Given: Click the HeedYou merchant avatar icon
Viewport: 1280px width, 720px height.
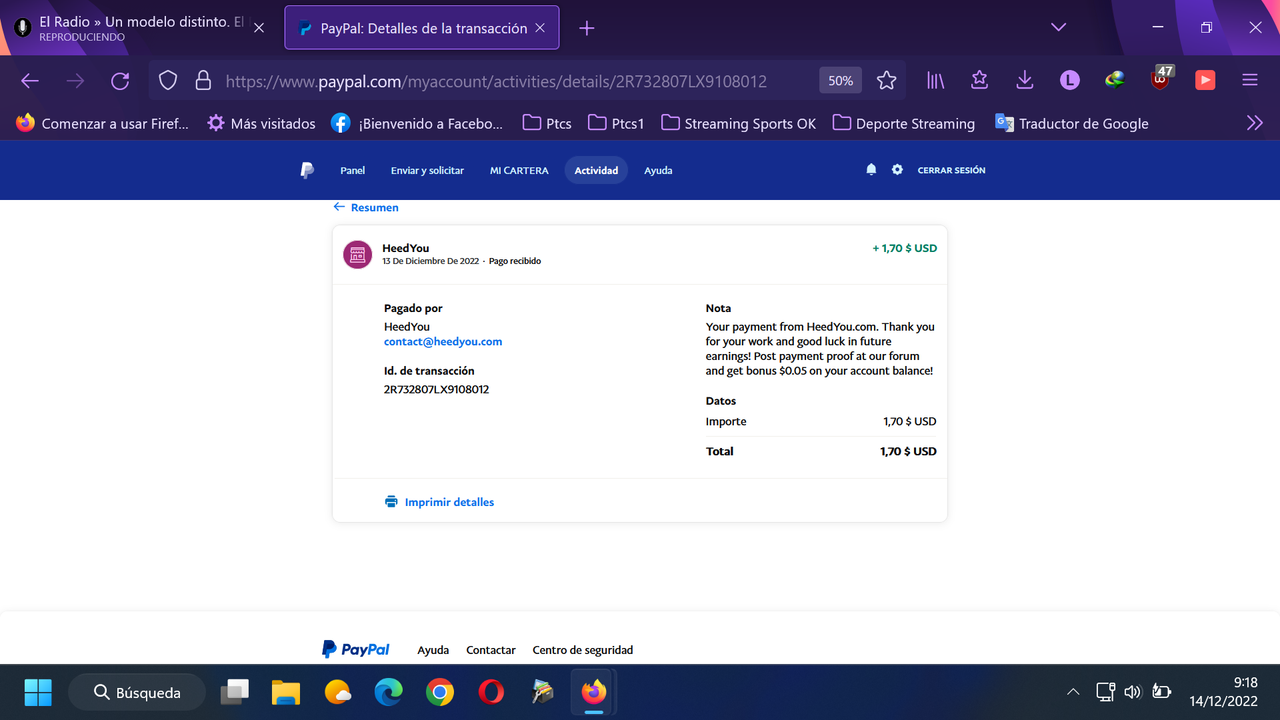Looking at the screenshot, I should 358,254.
